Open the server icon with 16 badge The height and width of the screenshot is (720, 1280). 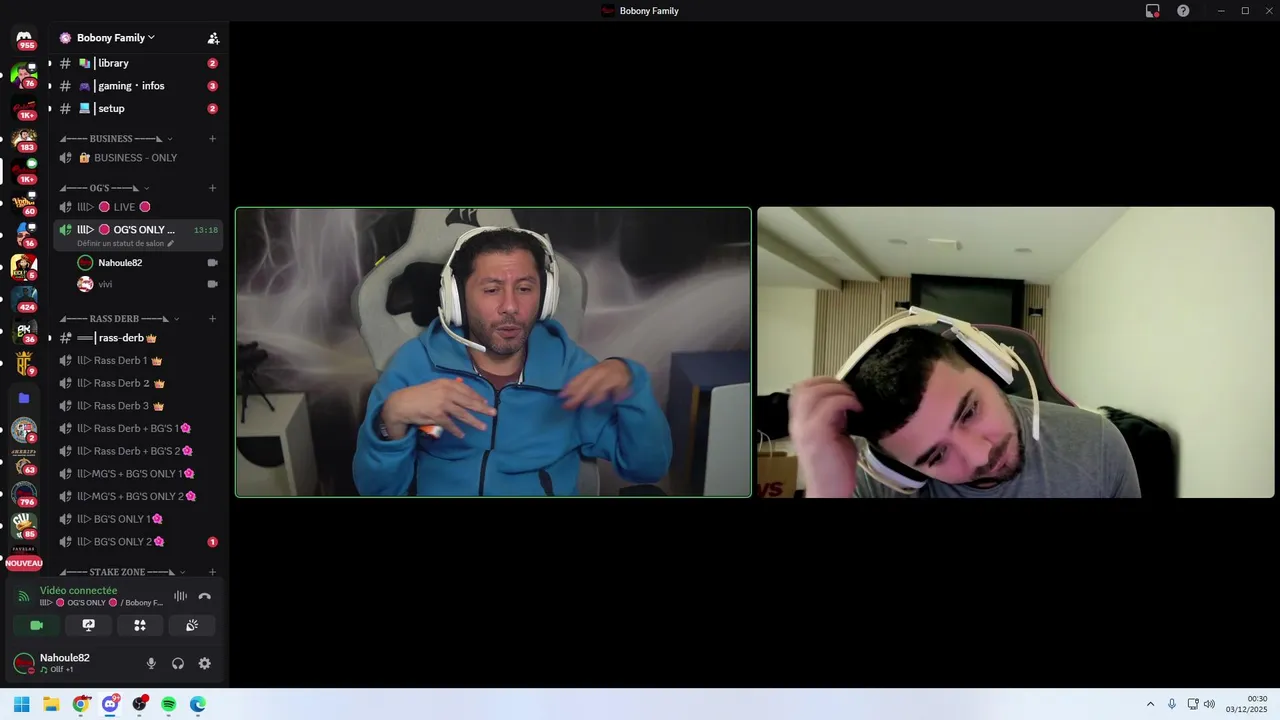[x=24, y=235]
